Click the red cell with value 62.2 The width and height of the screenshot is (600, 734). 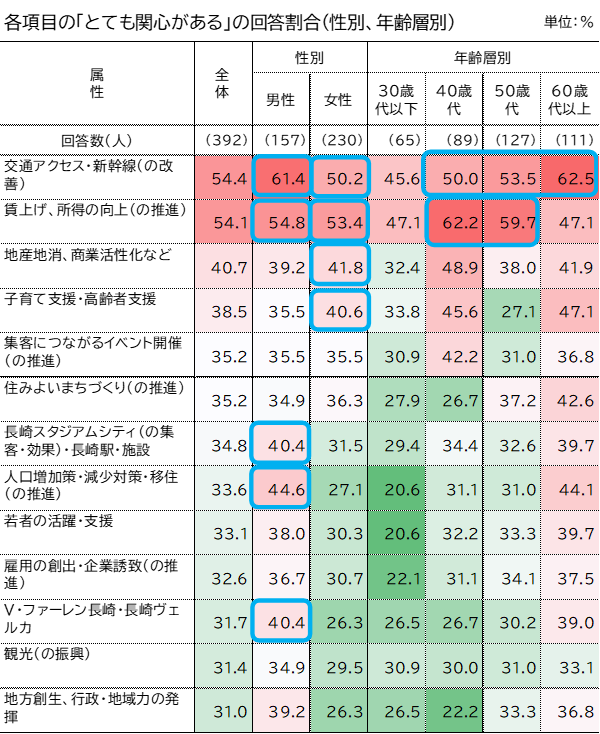(454, 222)
